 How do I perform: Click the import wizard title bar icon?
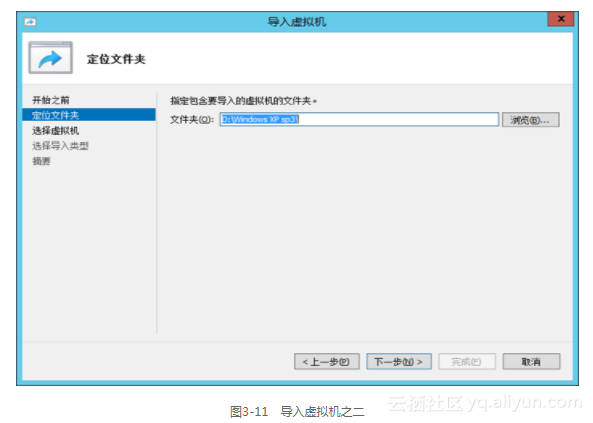point(30,22)
